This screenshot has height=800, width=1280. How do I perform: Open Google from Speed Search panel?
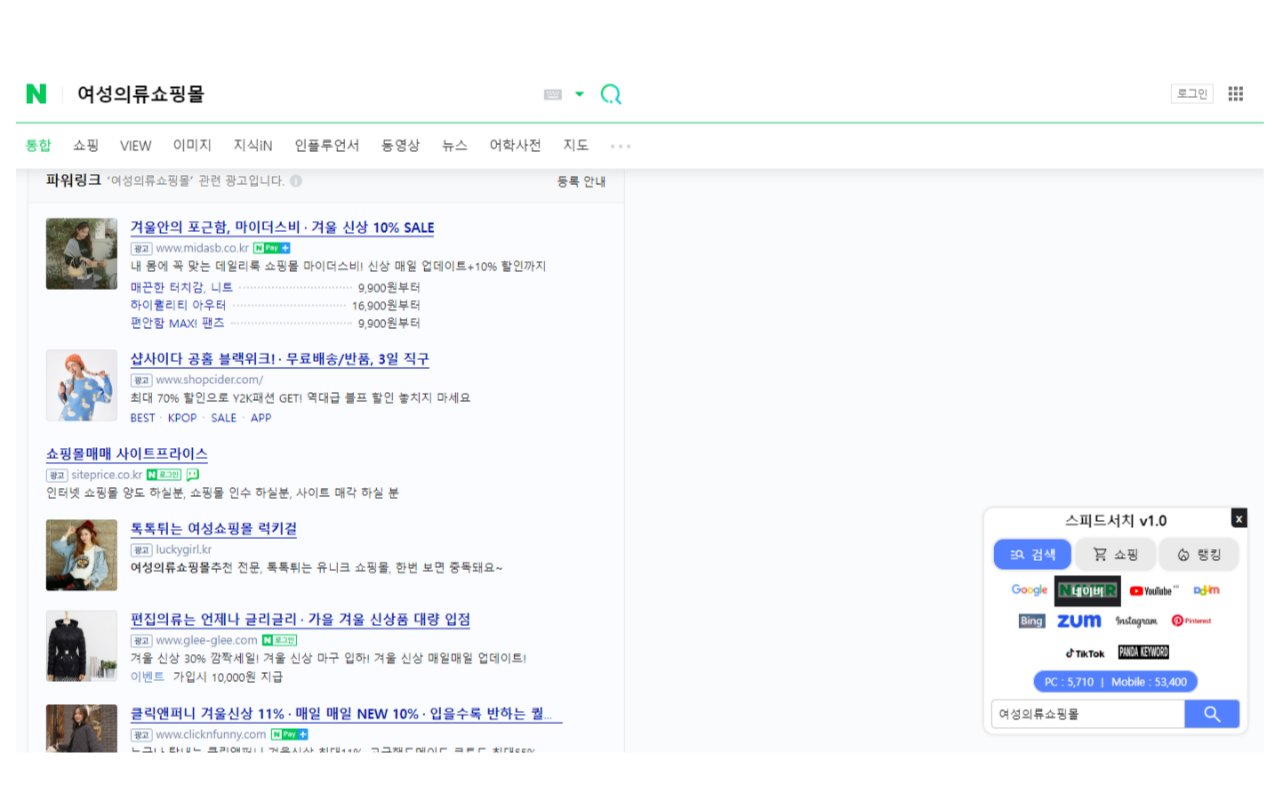click(1029, 590)
